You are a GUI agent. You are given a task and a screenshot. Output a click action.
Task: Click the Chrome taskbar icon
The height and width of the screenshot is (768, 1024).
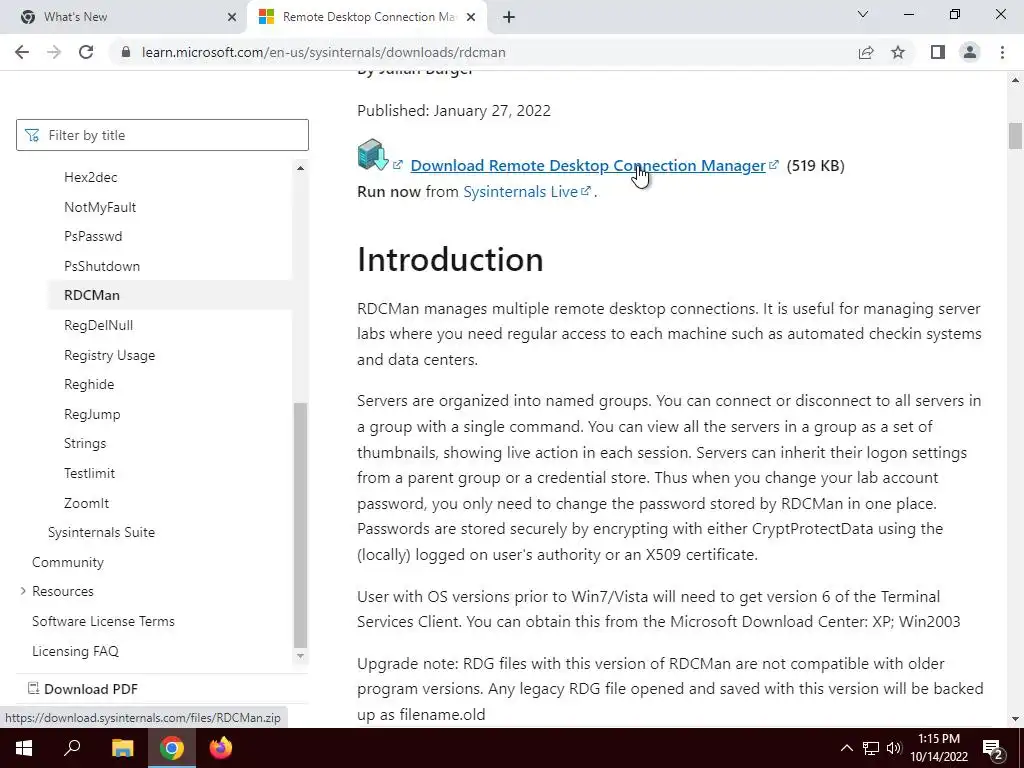click(172, 748)
